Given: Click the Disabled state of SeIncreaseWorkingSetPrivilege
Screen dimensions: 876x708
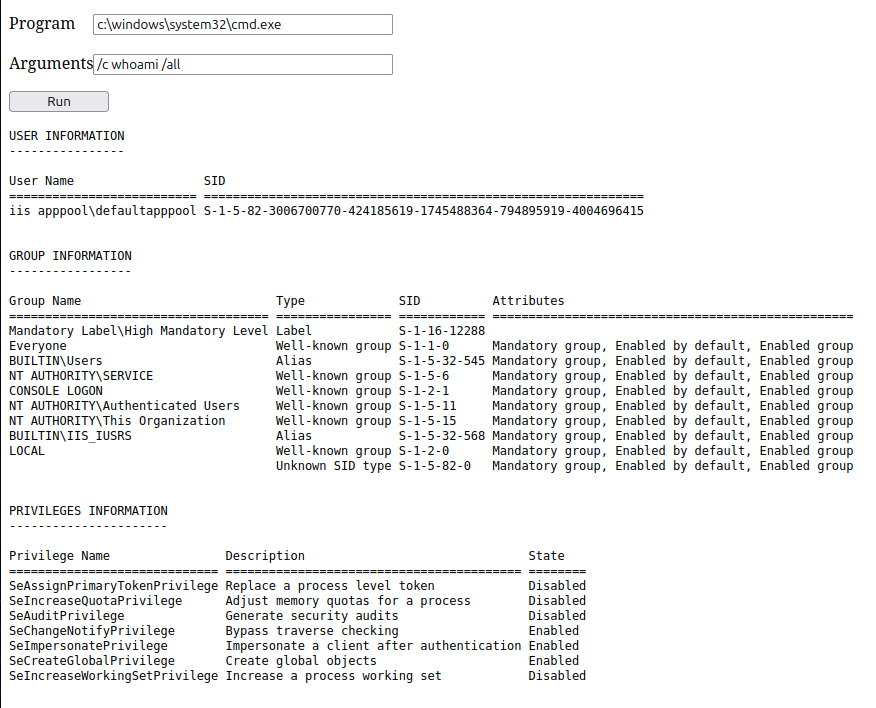Looking at the screenshot, I should pyautogui.click(x=557, y=676).
